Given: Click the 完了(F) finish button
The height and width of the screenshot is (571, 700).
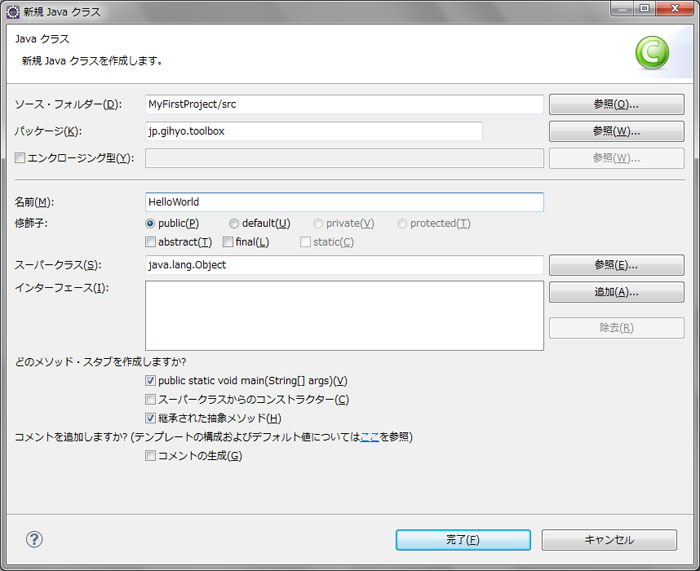Looking at the screenshot, I should (463, 540).
